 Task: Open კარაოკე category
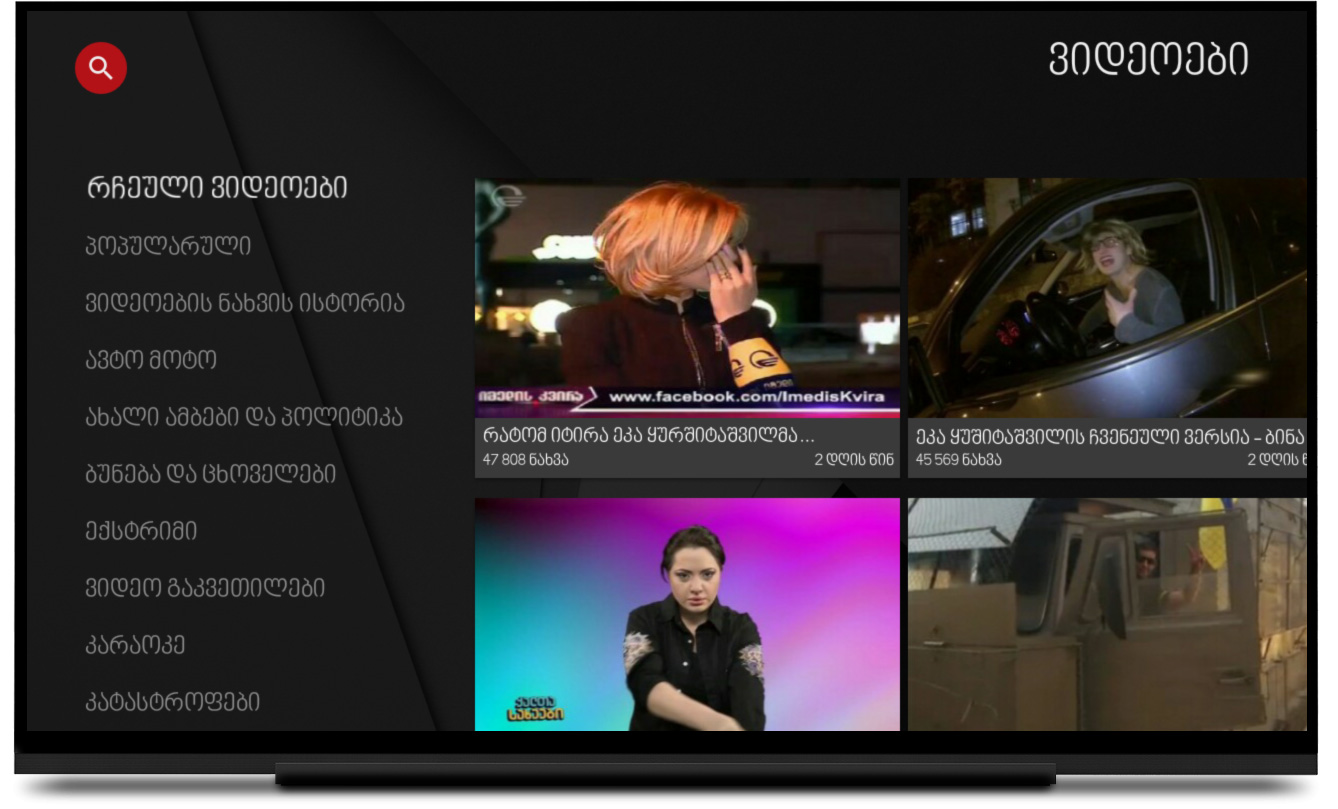(136, 645)
